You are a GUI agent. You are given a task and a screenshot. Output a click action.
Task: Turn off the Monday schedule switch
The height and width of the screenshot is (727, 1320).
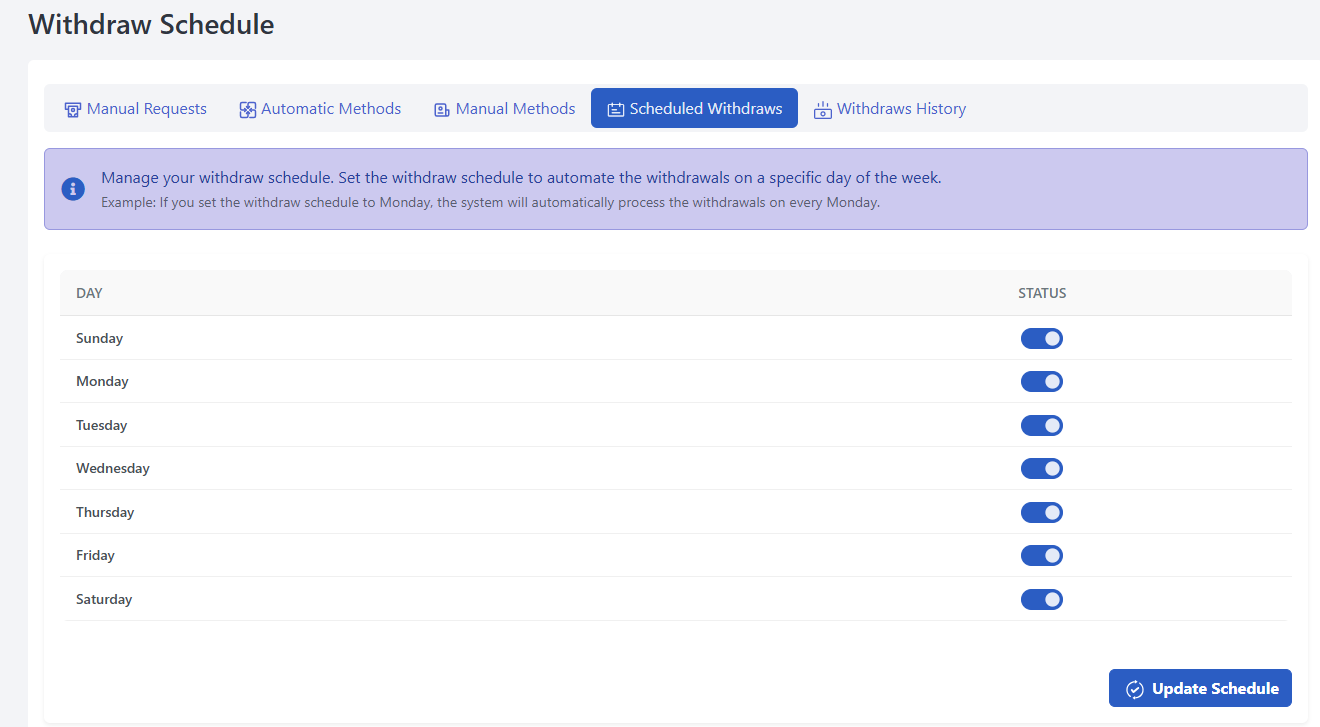(1041, 381)
